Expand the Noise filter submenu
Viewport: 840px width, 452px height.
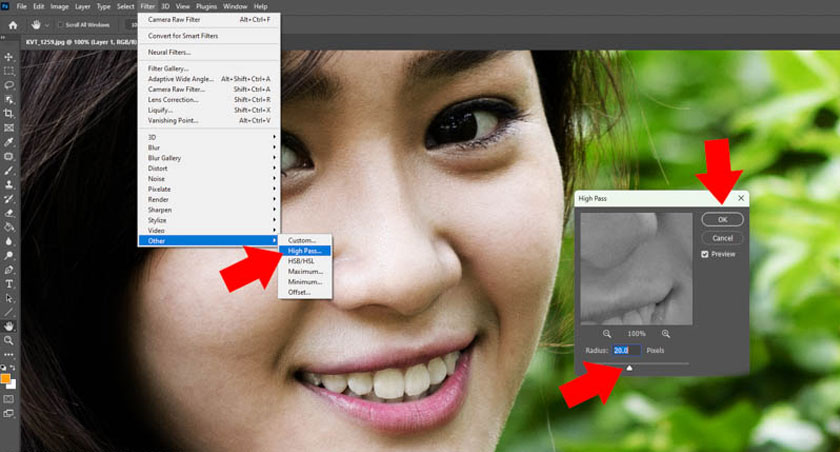[208, 179]
